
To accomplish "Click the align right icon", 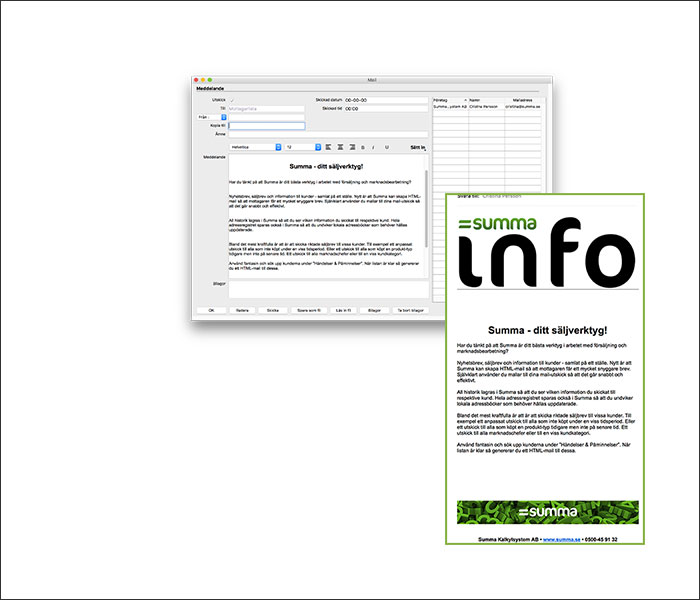I will [352, 147].
